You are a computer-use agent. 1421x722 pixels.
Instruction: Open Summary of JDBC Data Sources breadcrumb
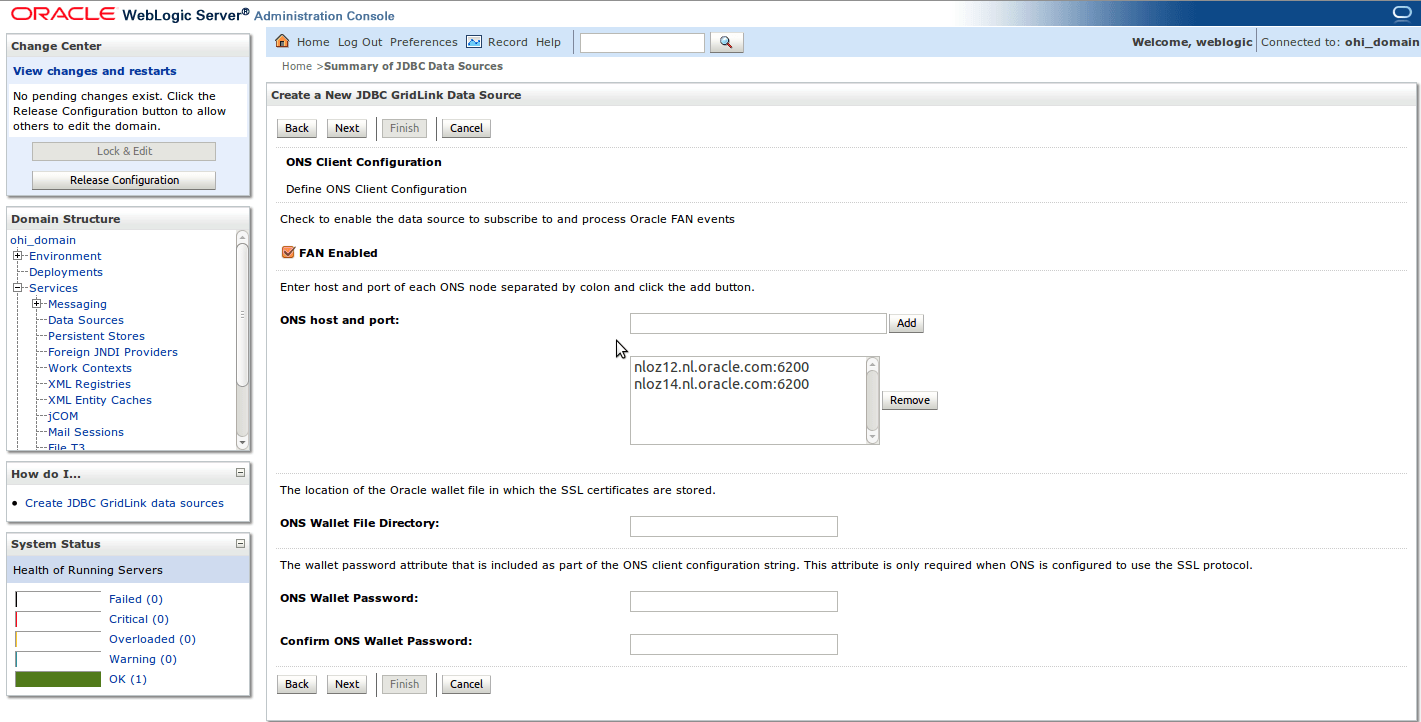(x=413, y=66)
